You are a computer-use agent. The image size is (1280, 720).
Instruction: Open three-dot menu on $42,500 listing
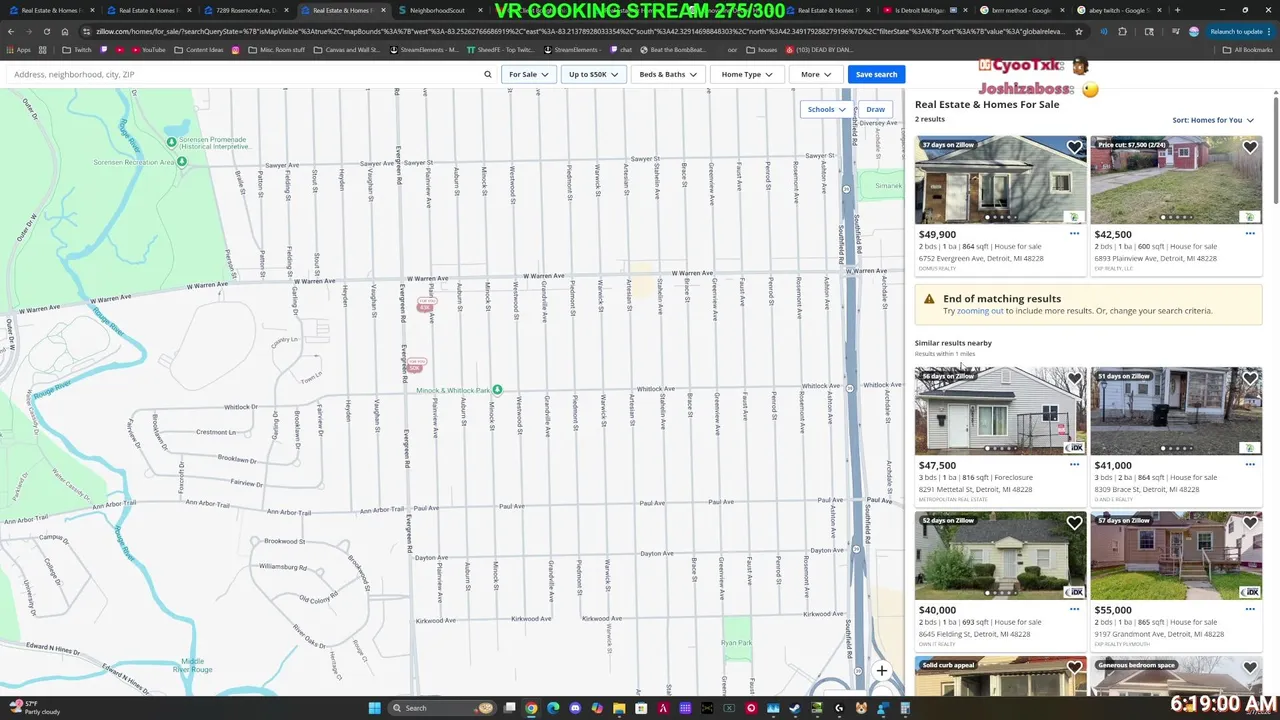point(1250,234)
